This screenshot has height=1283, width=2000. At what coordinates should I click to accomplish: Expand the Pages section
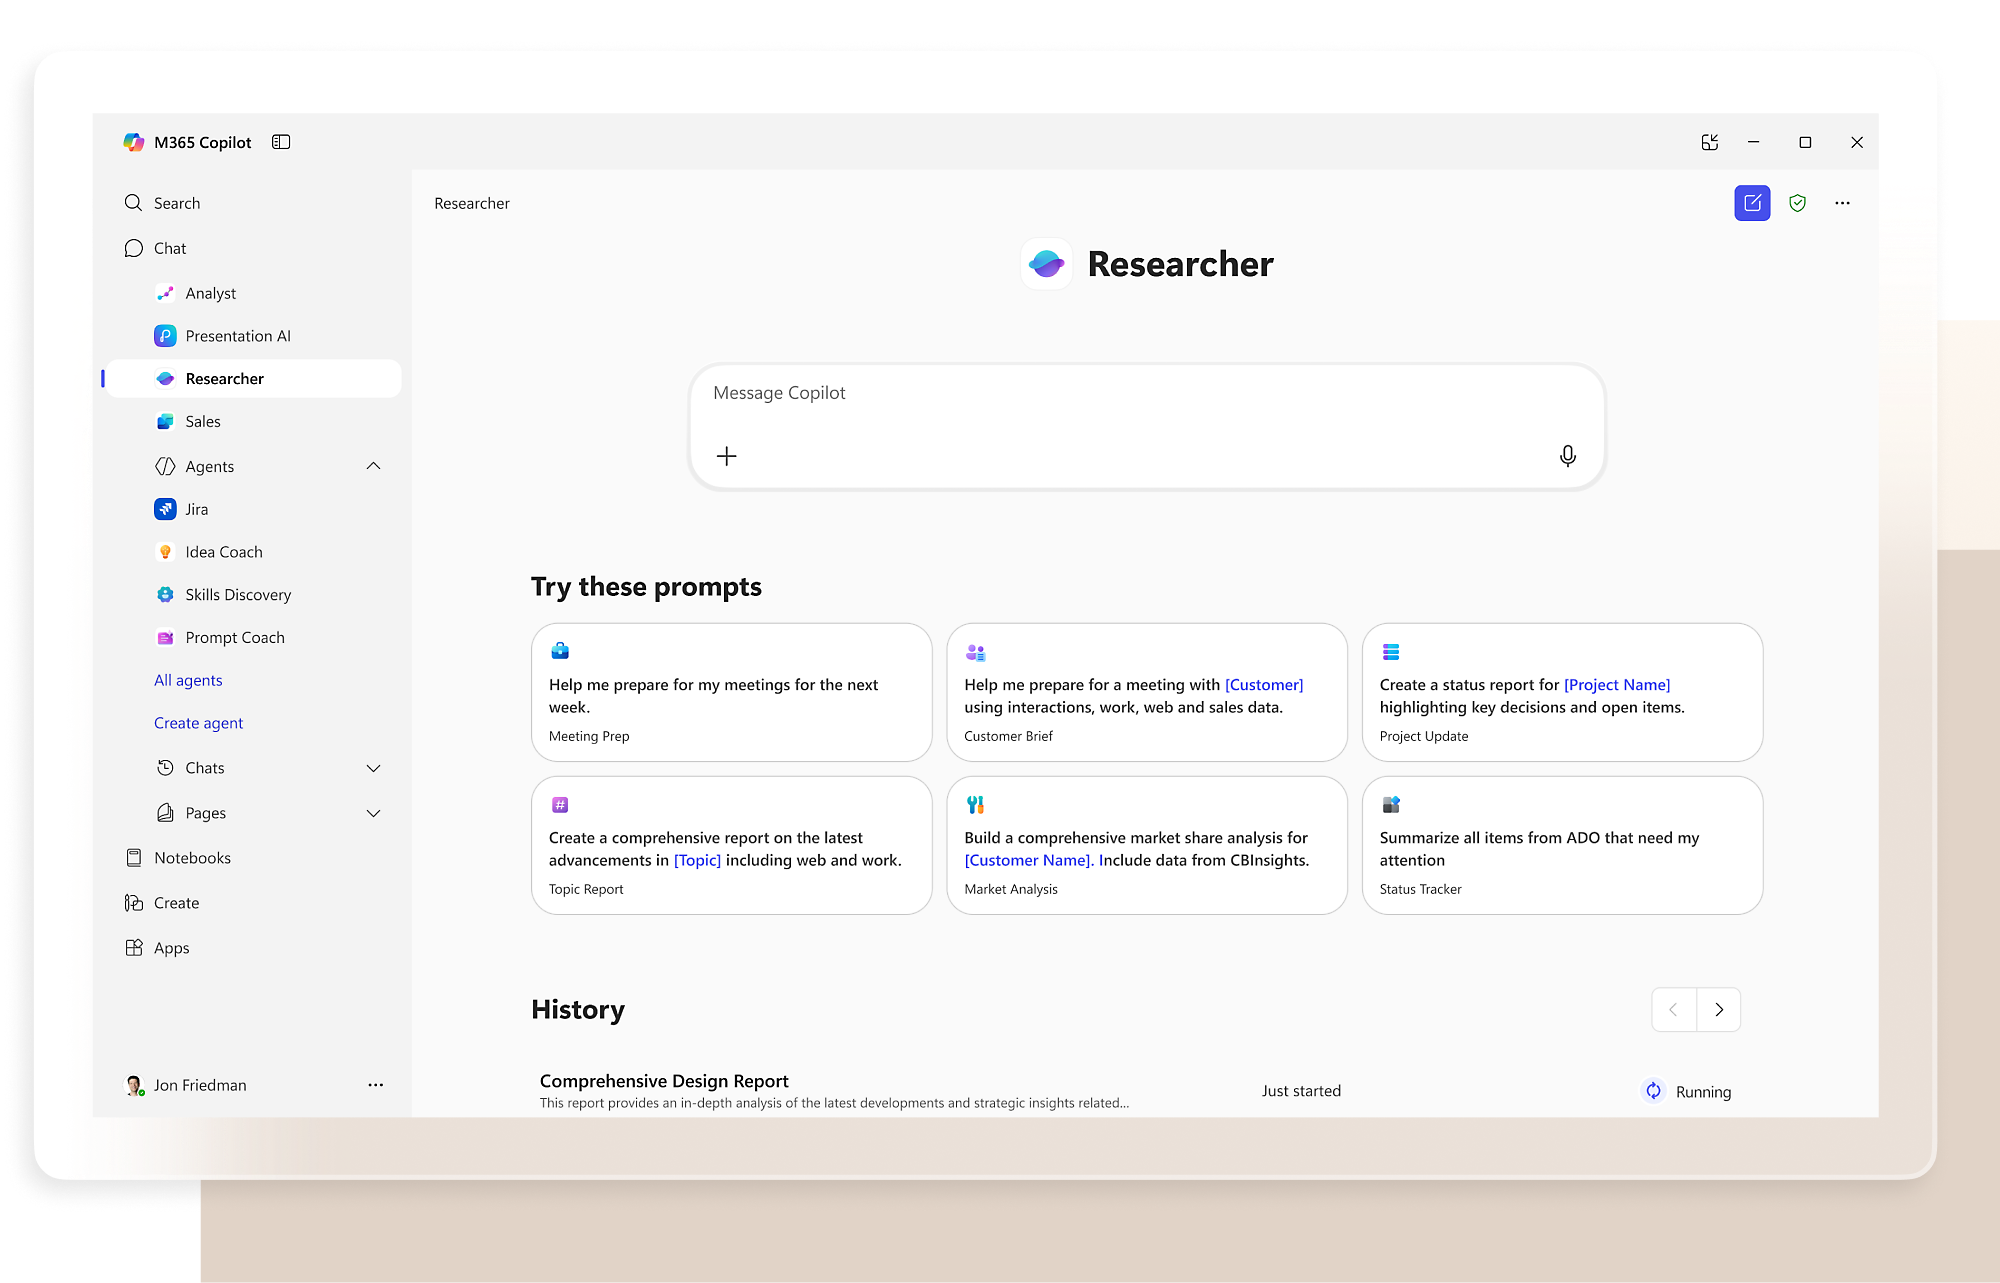click(373, 813)
